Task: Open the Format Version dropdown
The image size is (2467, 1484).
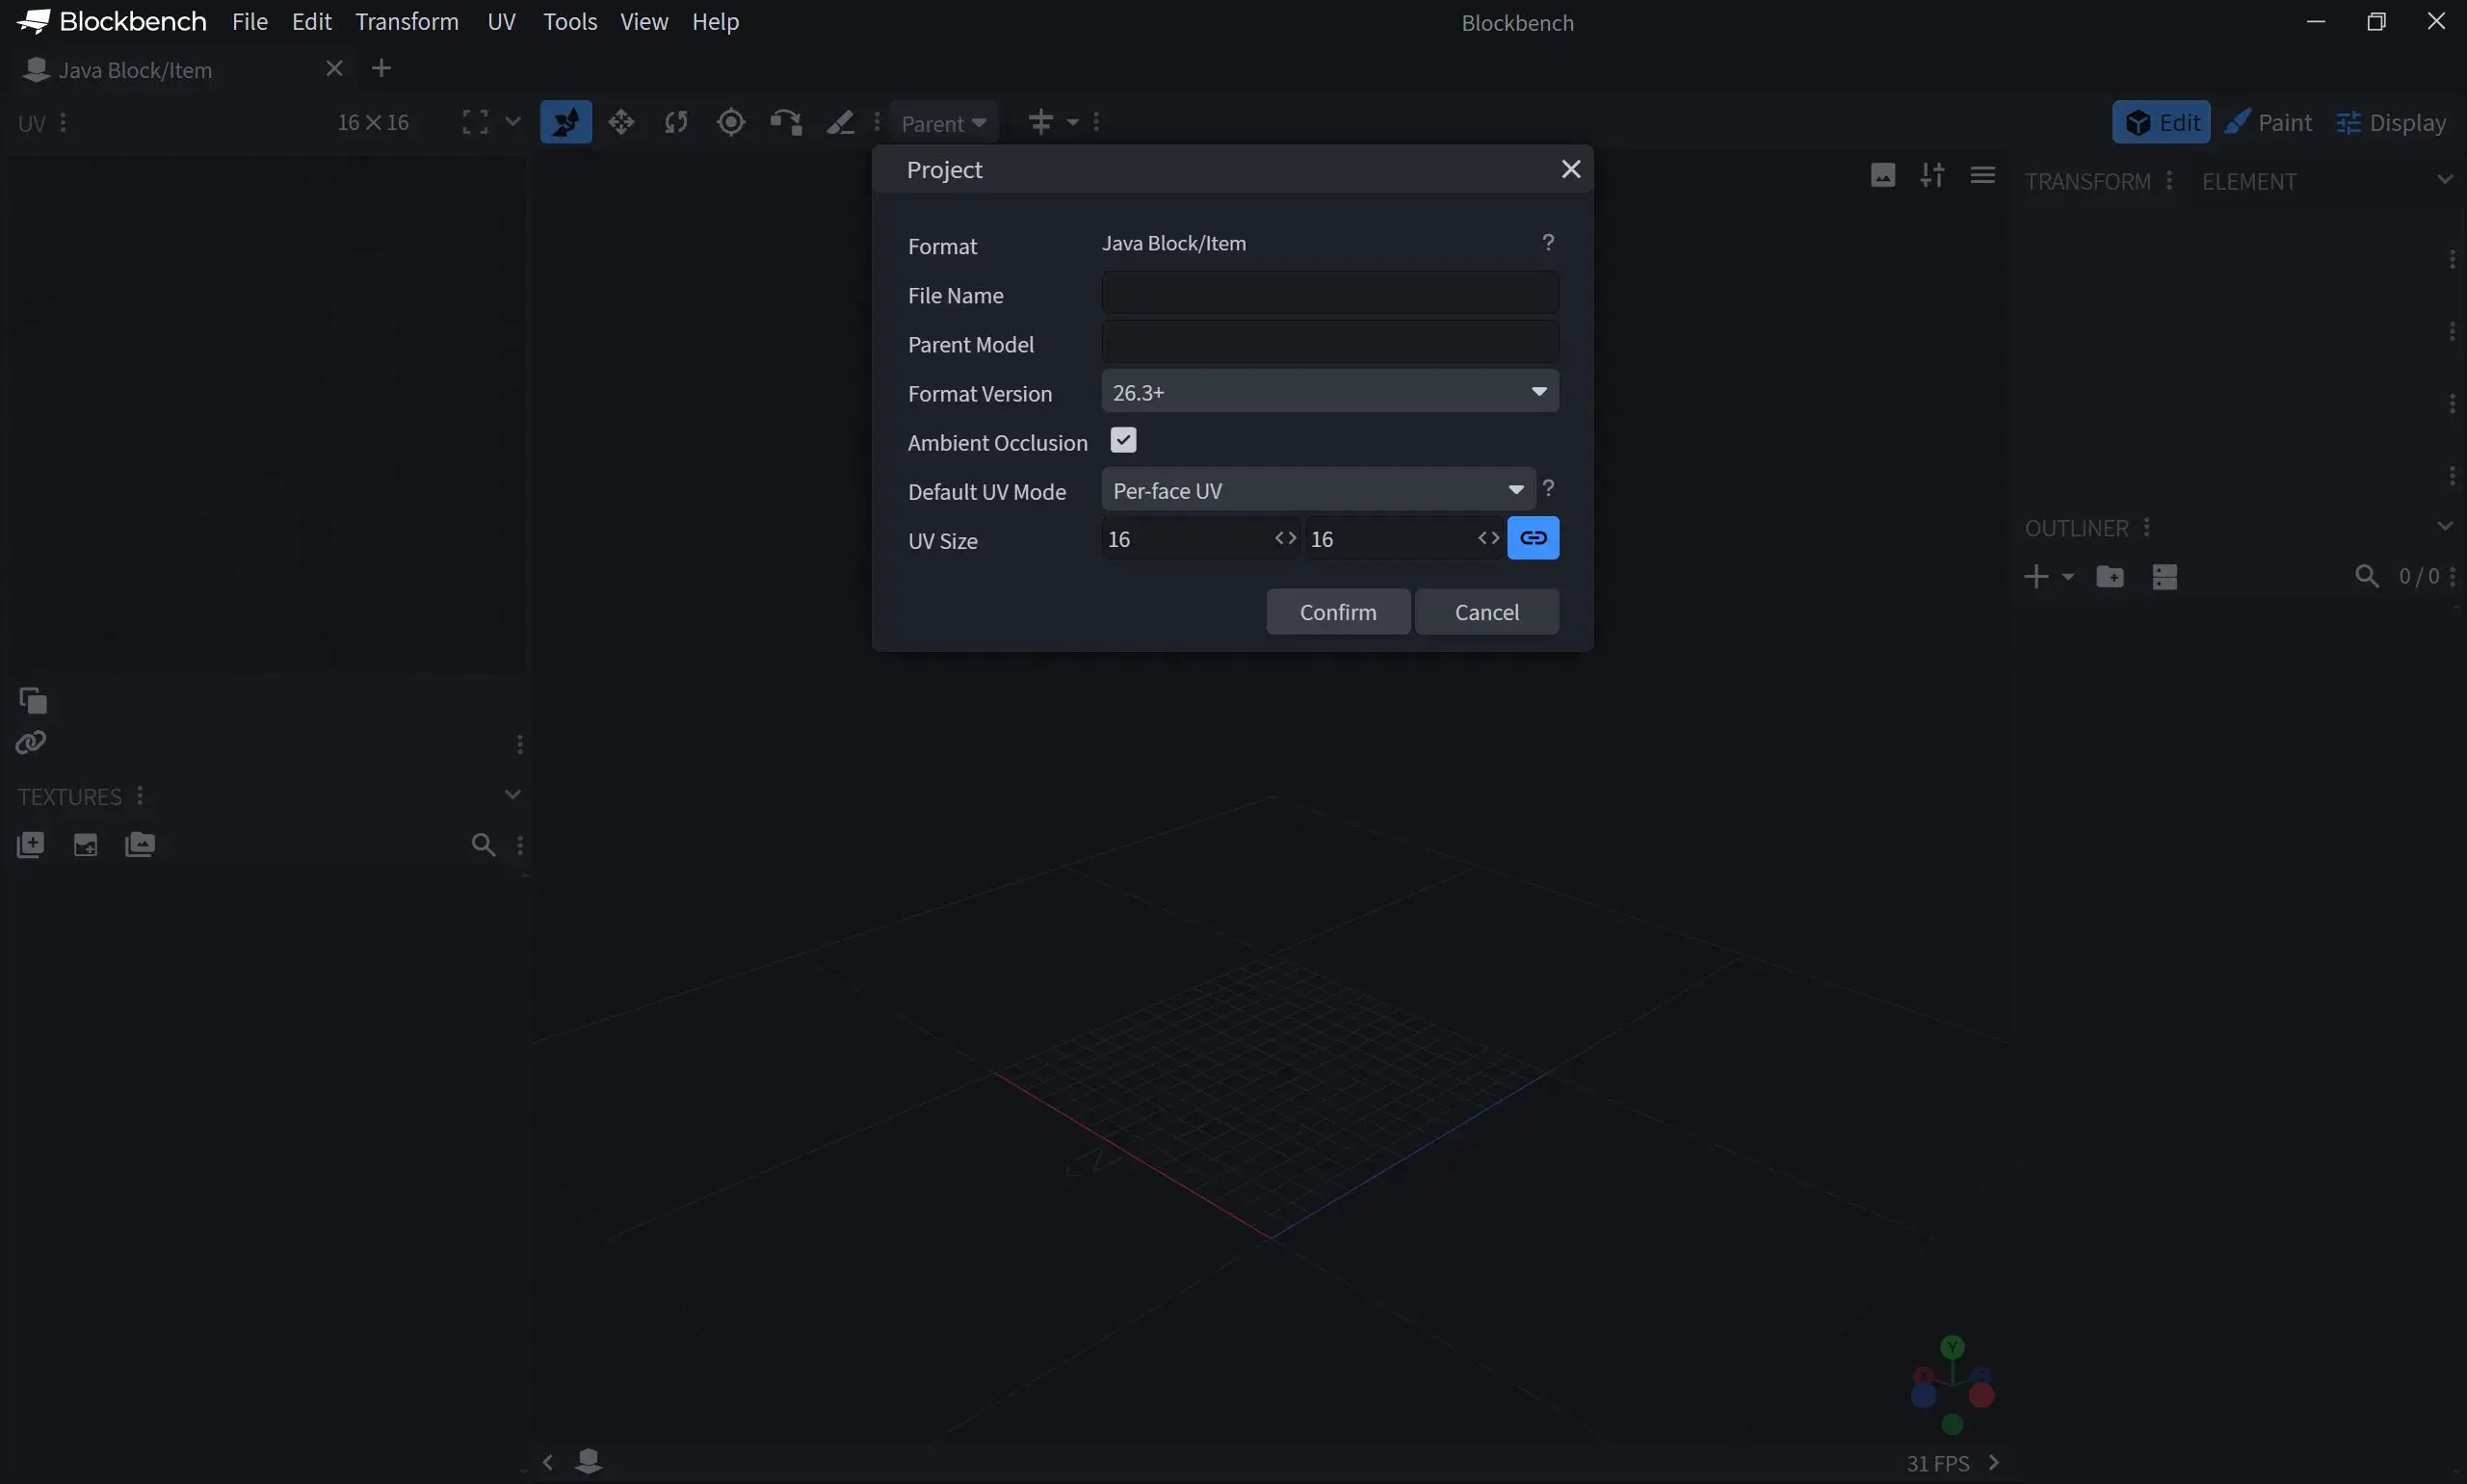Action: click(x=1330, y=391)
